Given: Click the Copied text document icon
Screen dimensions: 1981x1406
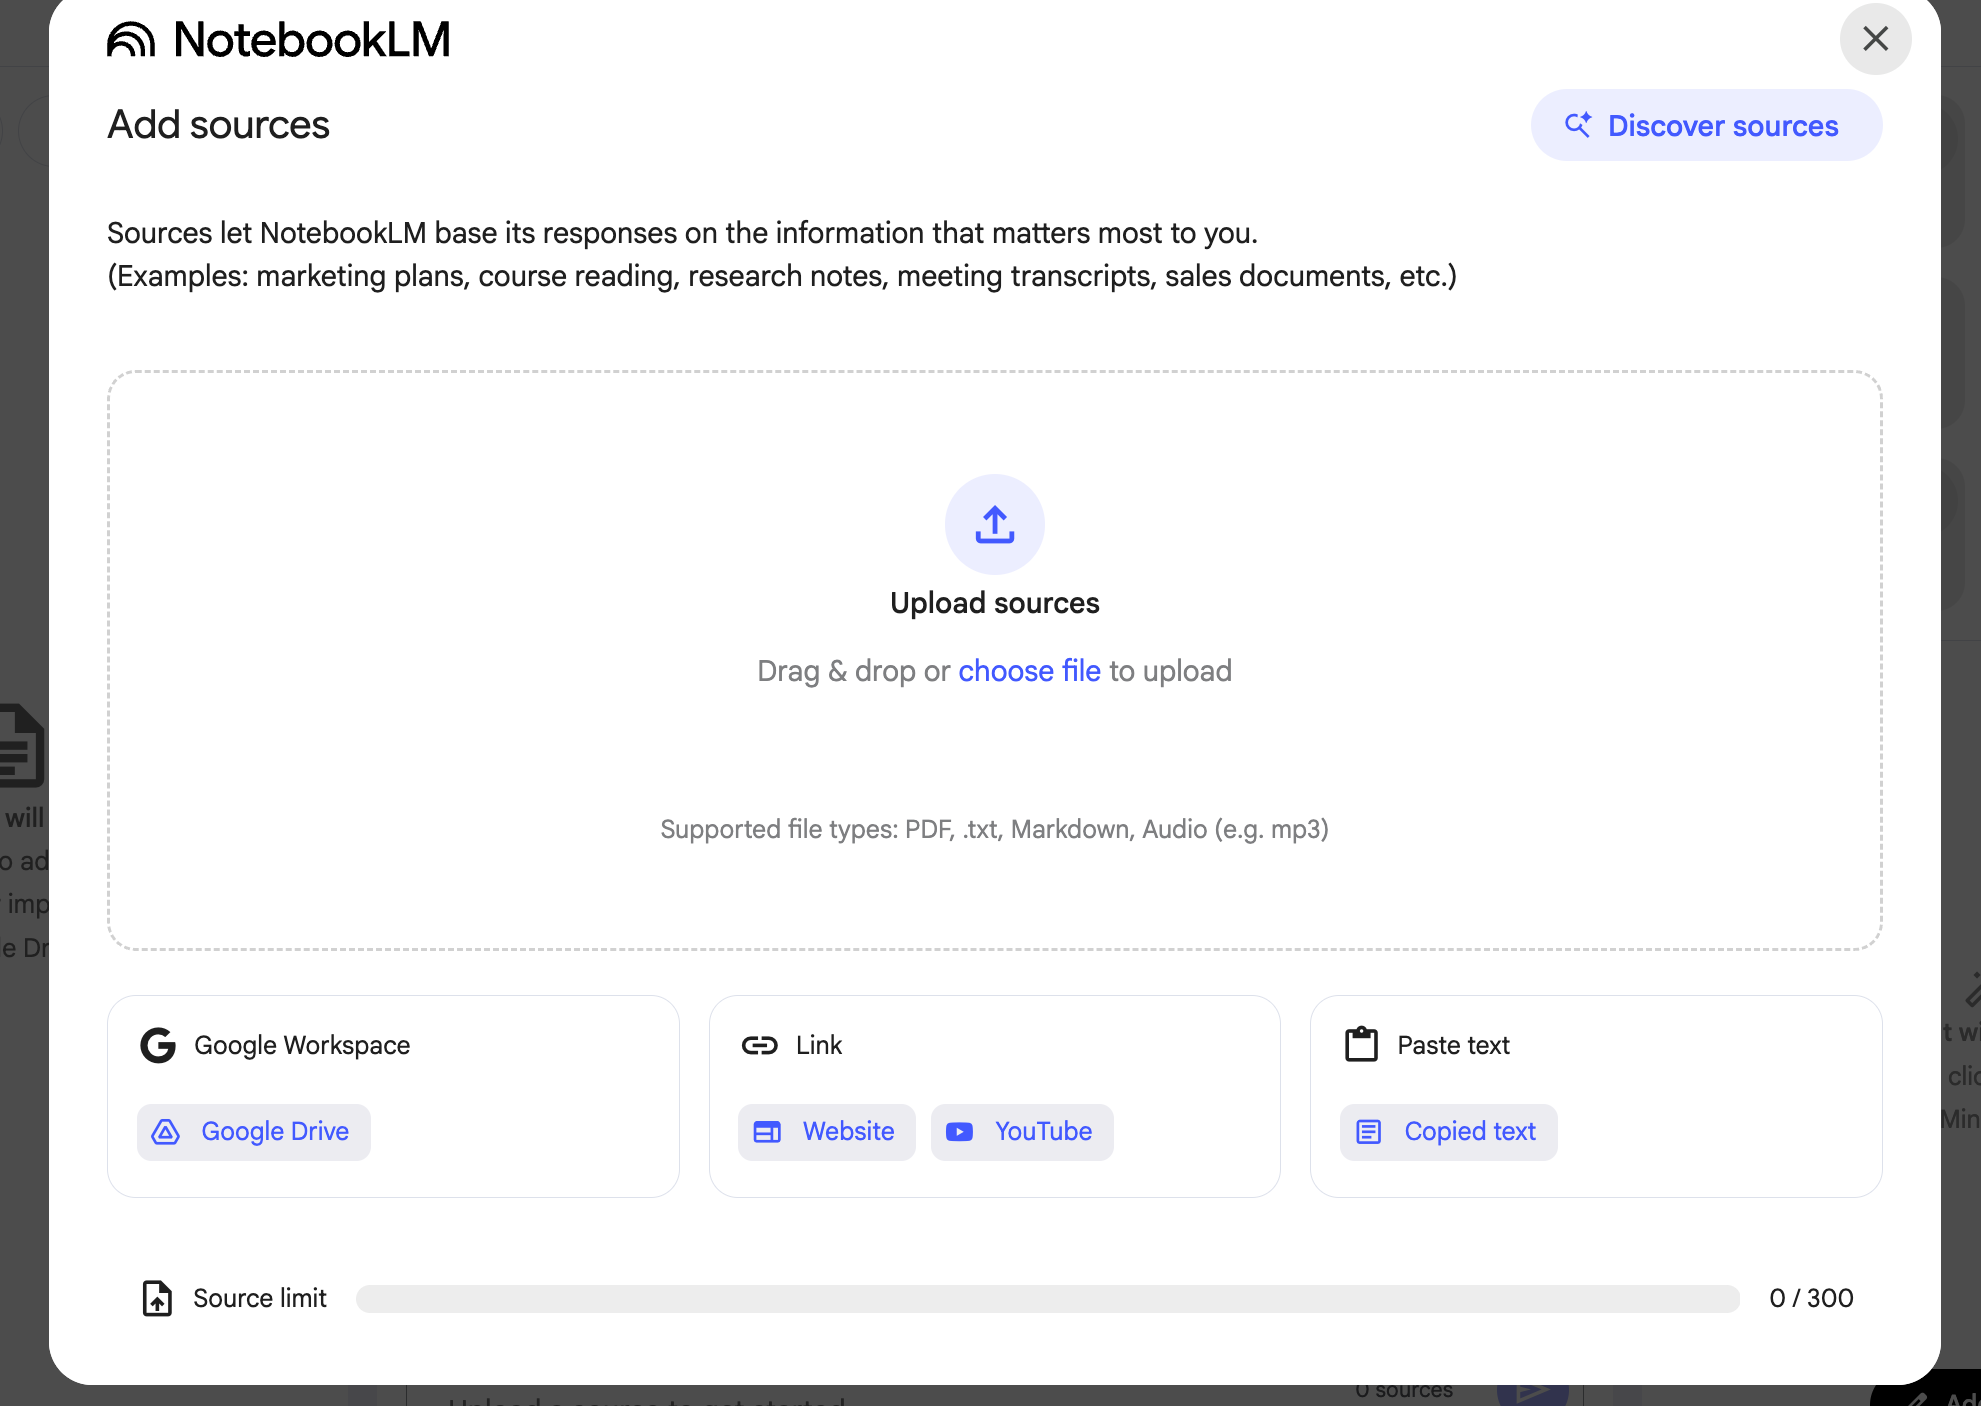Looking at the screenshot, I should 1369,1132.
